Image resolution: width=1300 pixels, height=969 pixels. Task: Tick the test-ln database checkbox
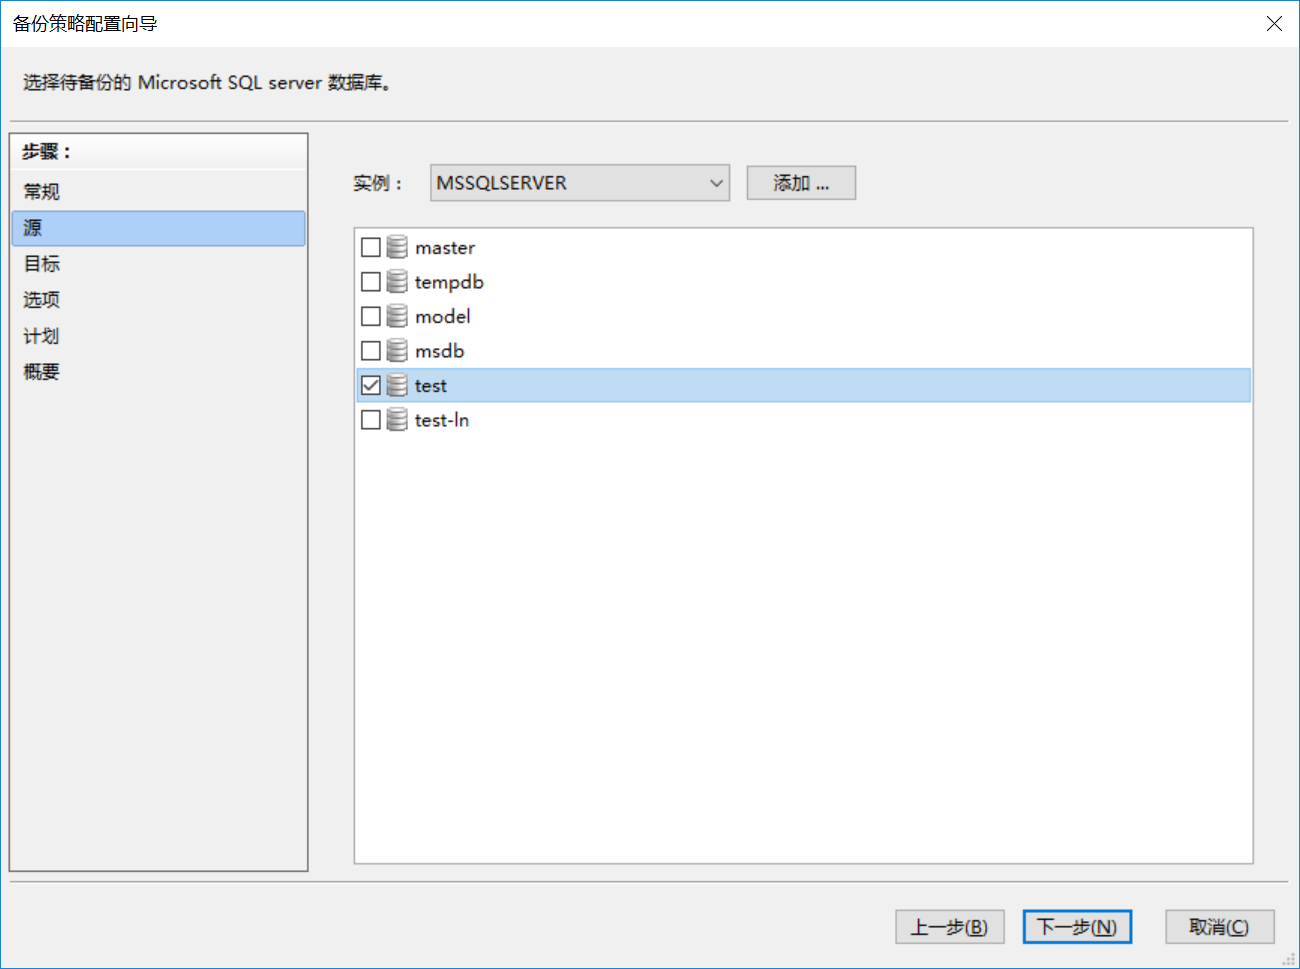click(371, 420)
